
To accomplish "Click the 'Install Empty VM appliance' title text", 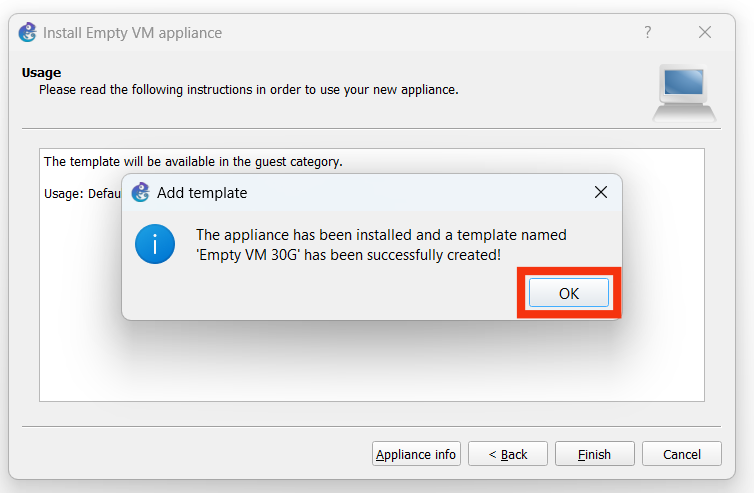I will point(133,33).
